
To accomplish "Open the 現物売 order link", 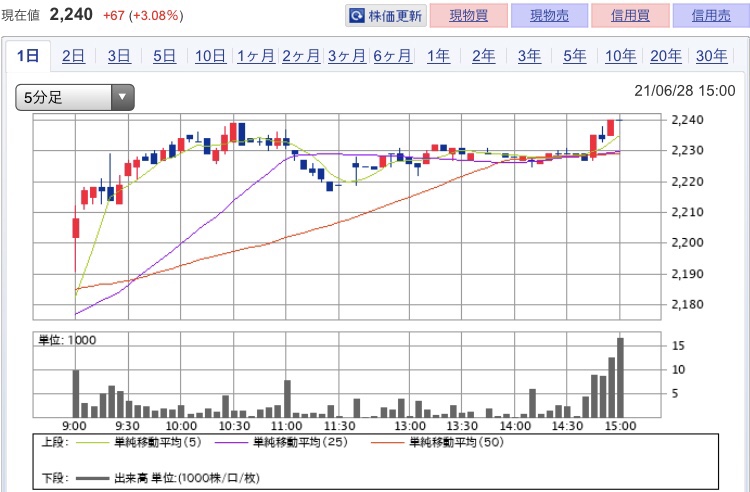I will click(549, 16).
